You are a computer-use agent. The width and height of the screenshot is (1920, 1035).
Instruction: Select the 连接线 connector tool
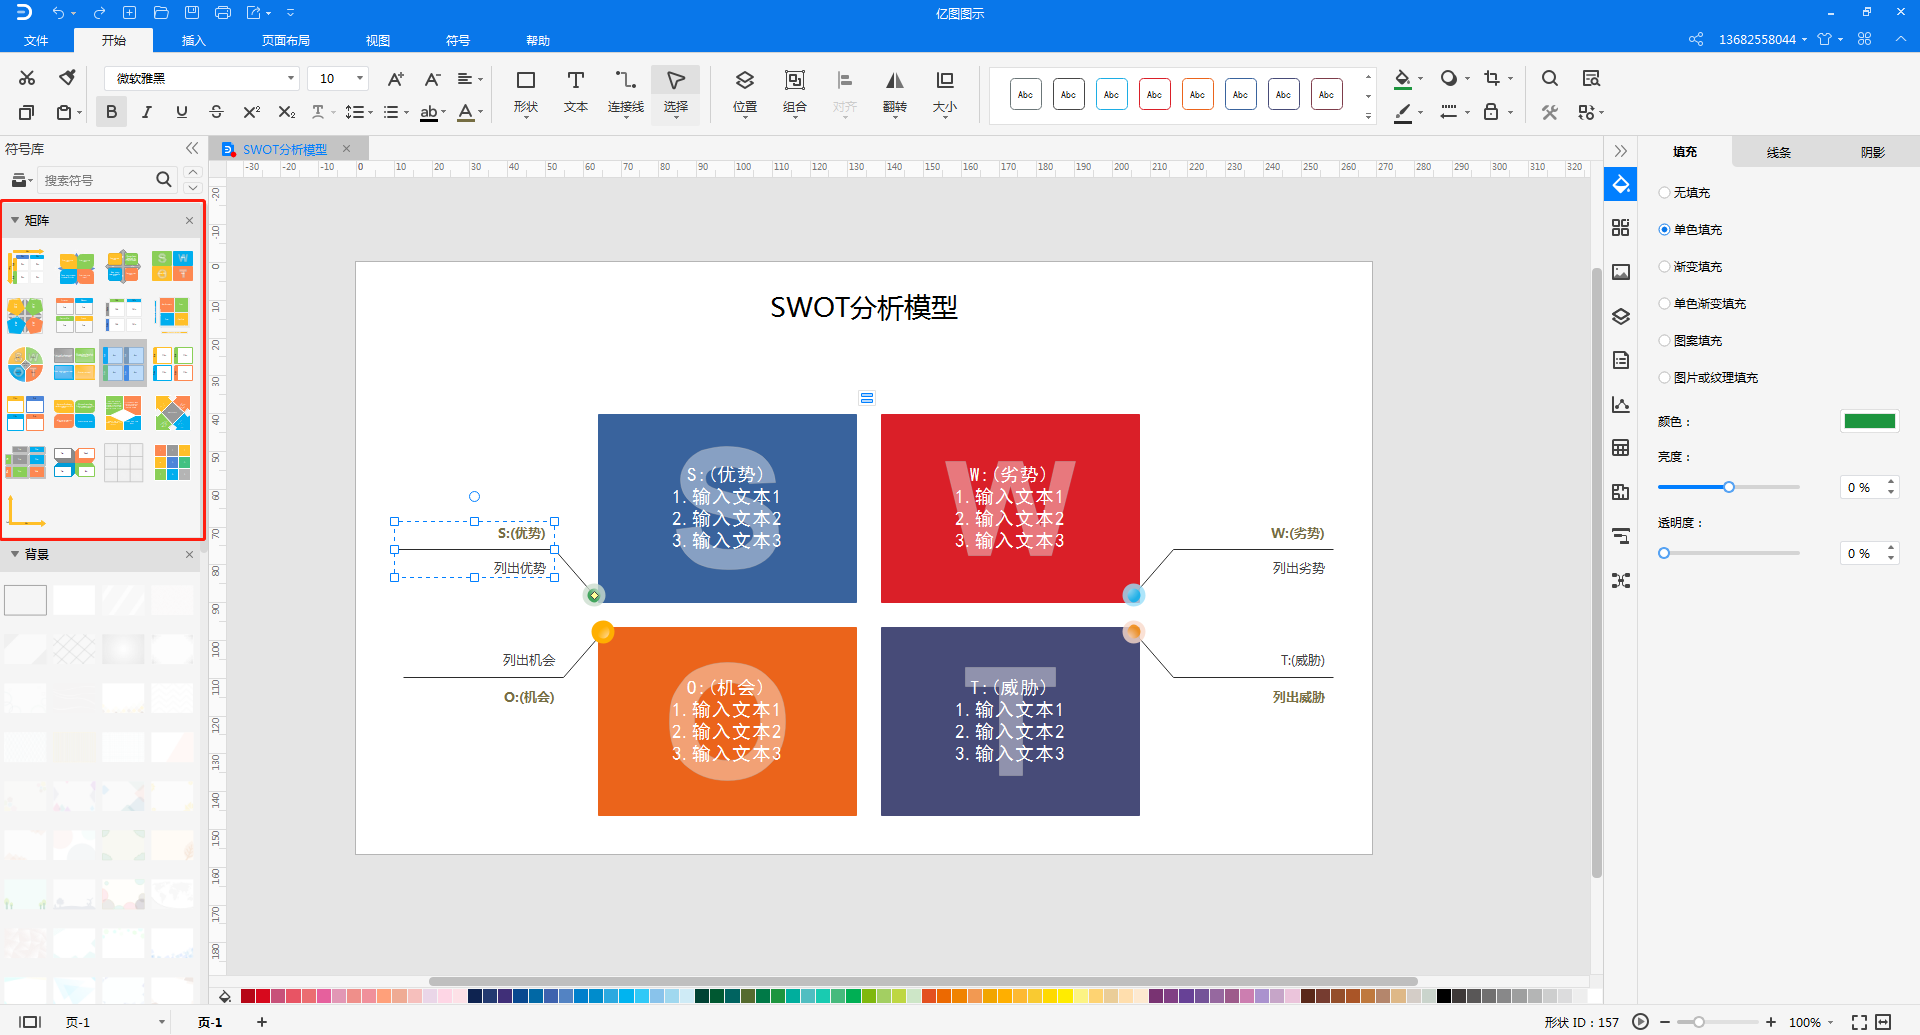(x=626, y=92)
